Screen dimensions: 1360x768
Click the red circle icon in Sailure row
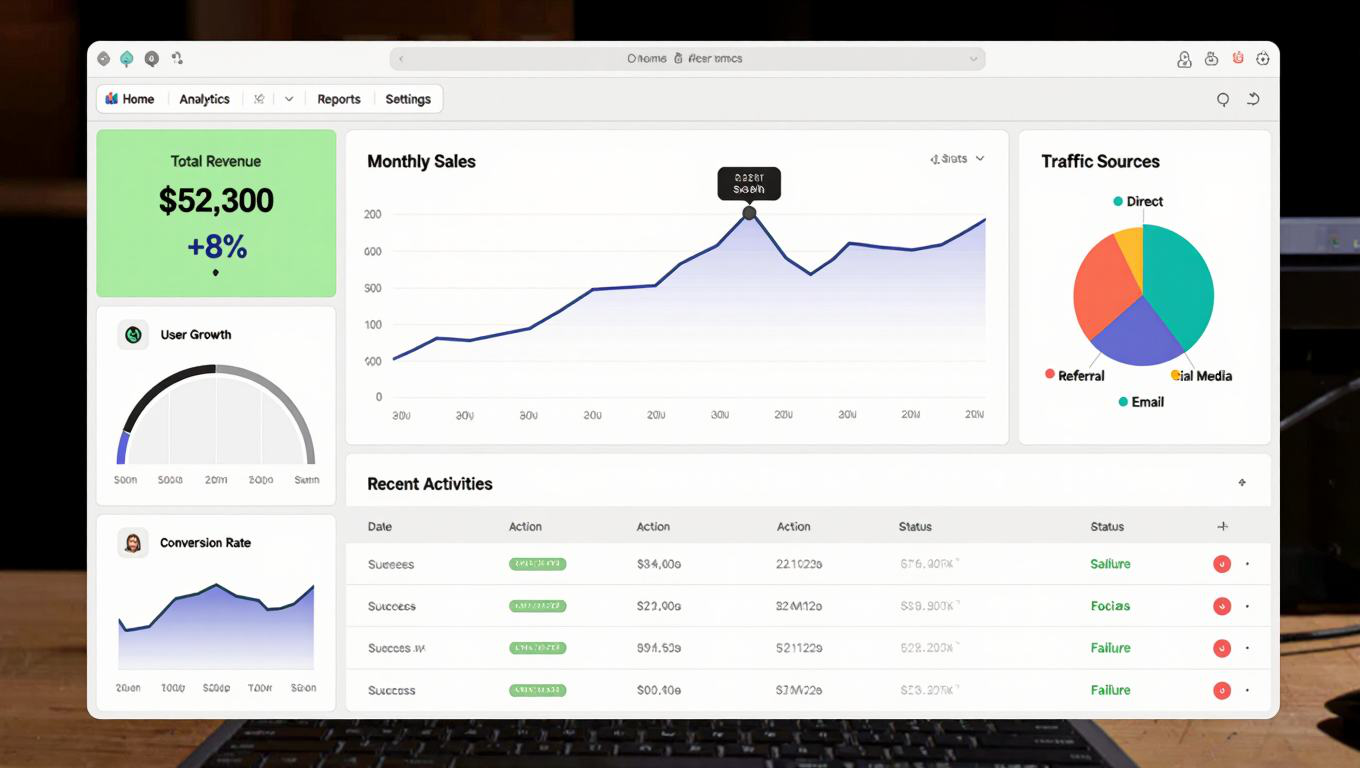[1221, 564]
